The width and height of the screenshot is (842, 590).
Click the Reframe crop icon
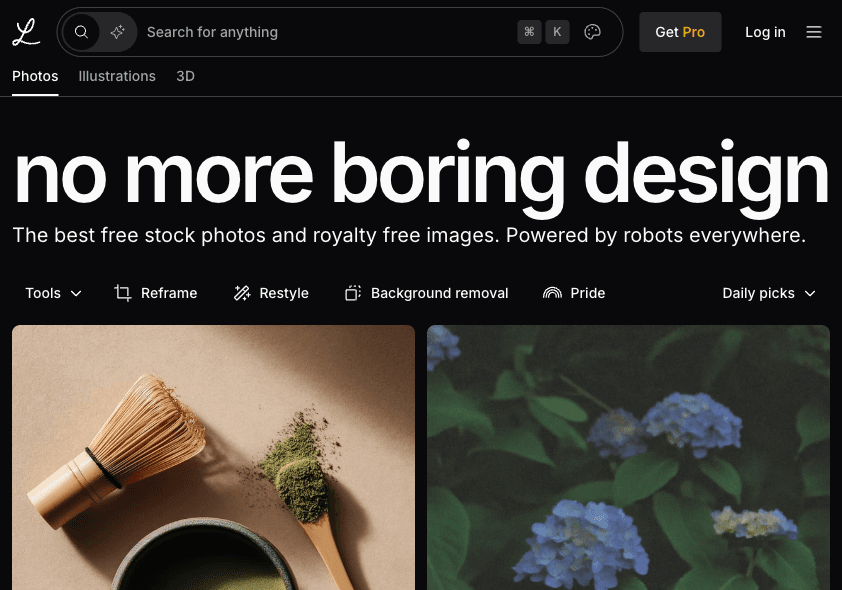(x=122, y=293)
